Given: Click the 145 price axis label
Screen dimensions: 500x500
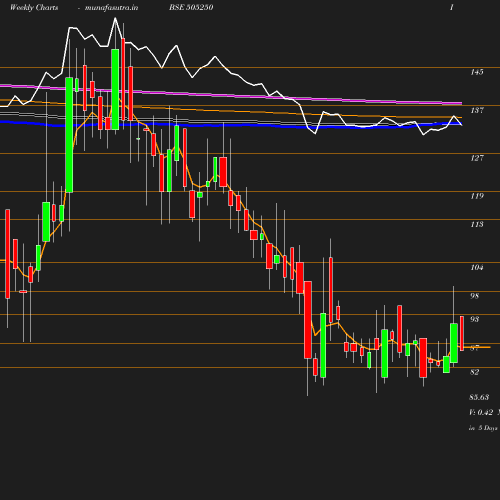Looking at the screenshot, I should [x=477, y=72].
